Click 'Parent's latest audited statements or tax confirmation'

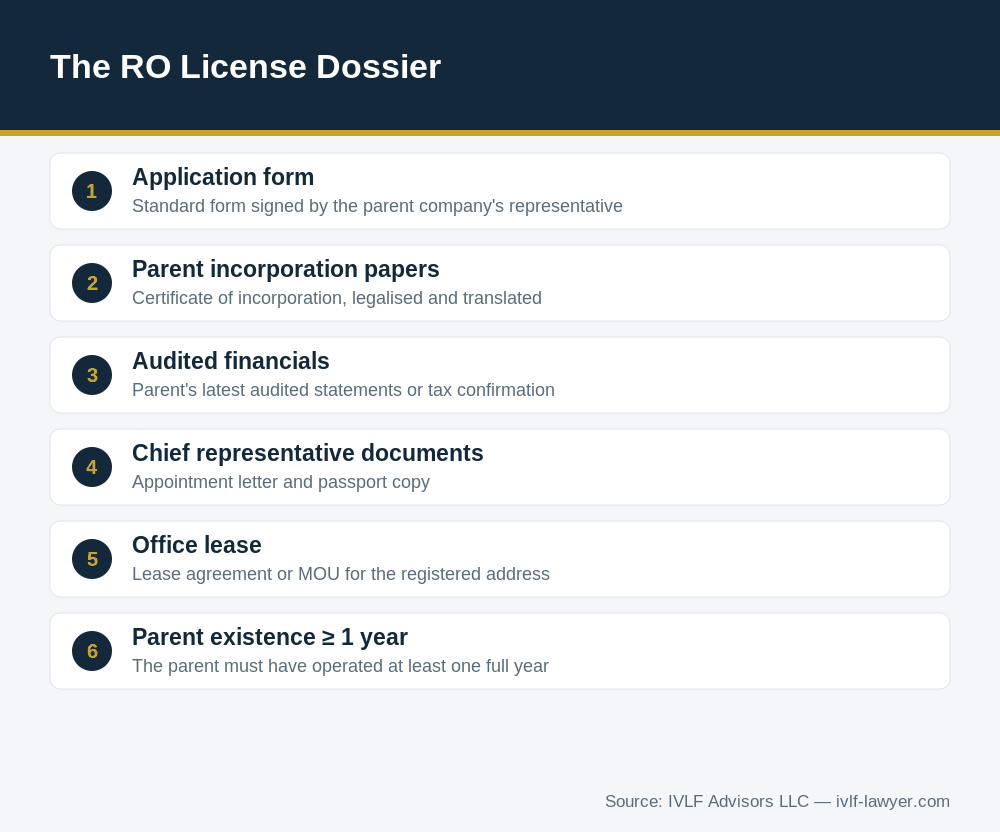(x=343, y=390)
